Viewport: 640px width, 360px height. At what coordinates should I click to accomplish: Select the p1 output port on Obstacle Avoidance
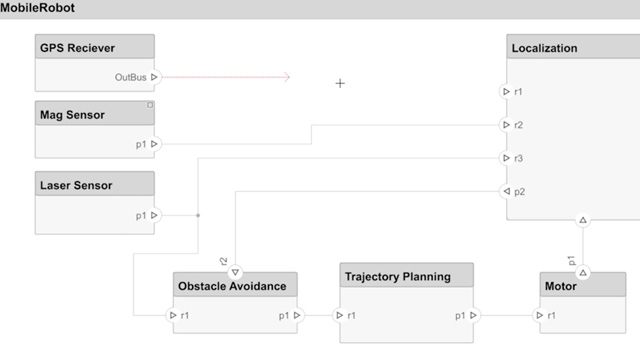tap(297, 315)
